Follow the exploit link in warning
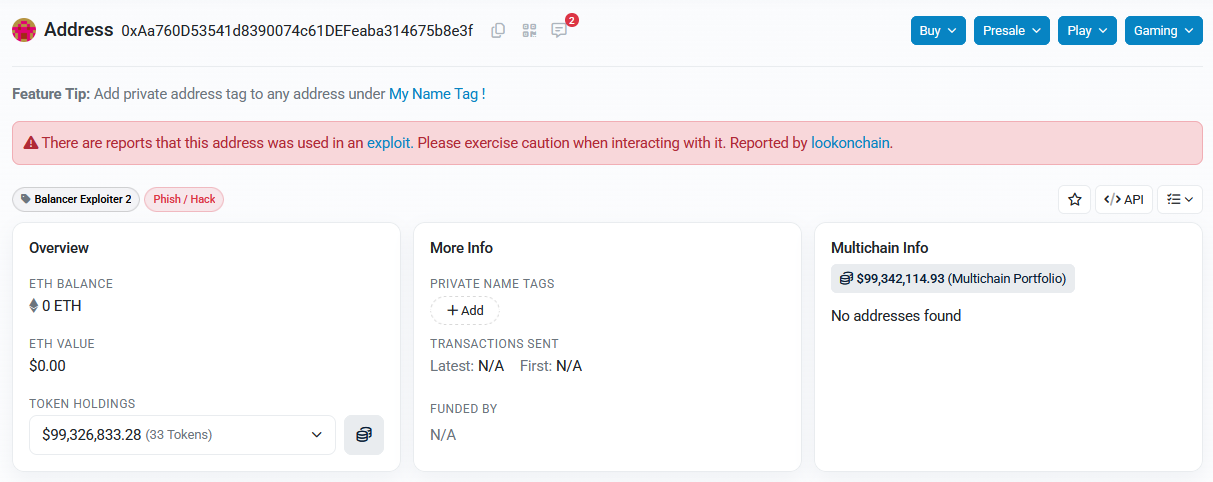The width and height of the screenshot is (1213, 482). coord(389,143)
